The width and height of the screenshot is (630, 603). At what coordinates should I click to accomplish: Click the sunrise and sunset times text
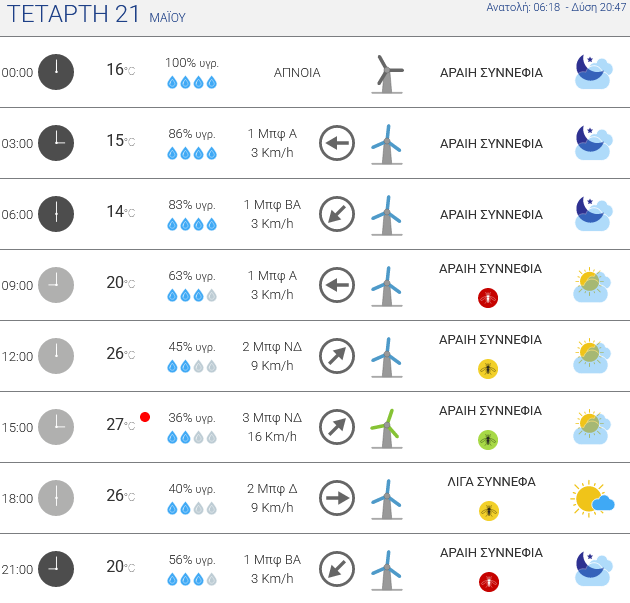(556, 7)
